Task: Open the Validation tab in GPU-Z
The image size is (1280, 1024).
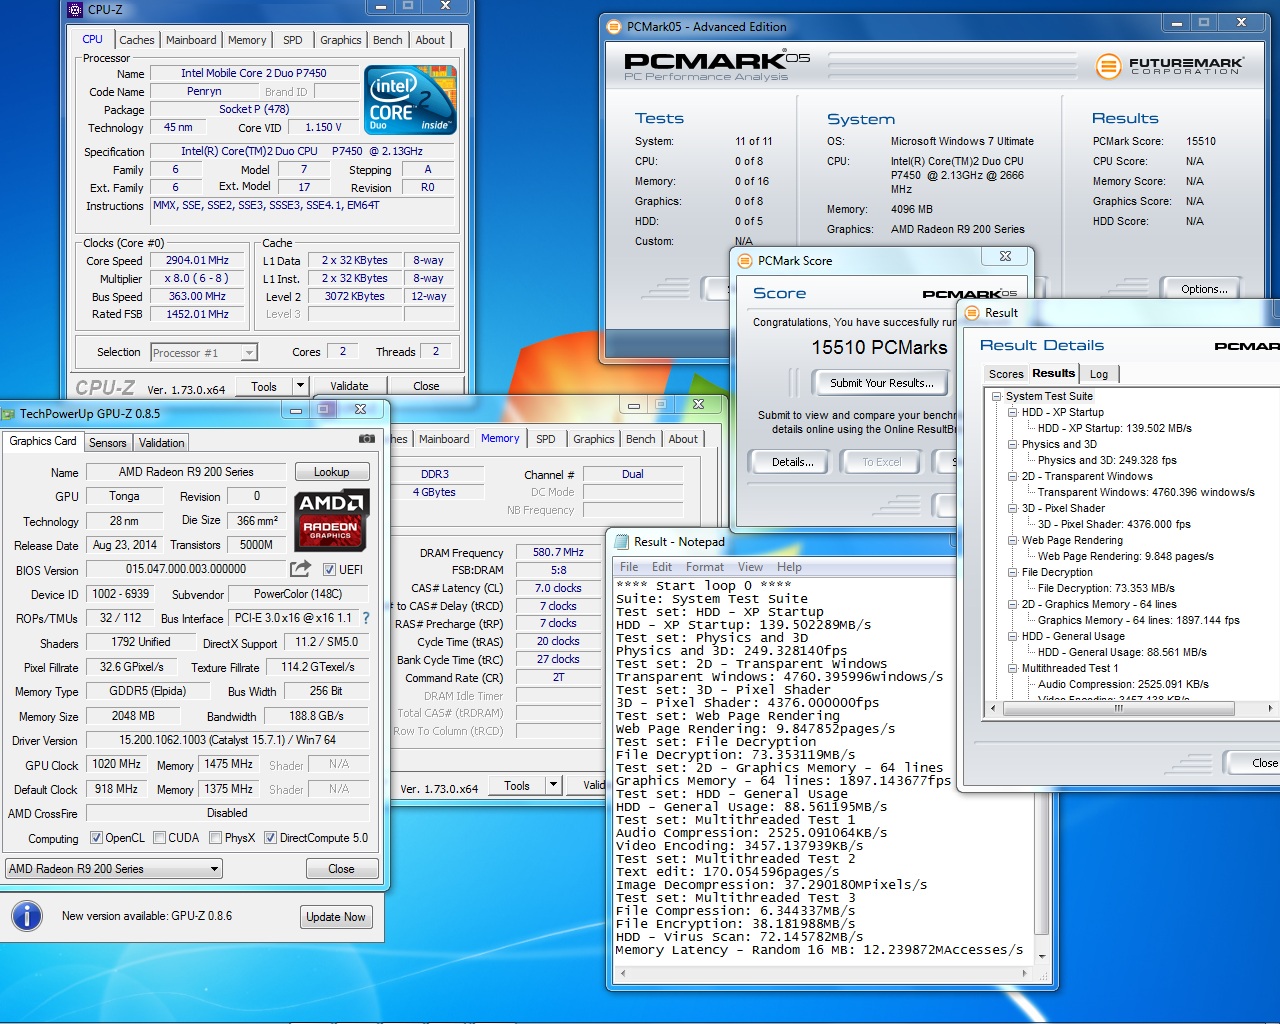Action: point(161,443)
